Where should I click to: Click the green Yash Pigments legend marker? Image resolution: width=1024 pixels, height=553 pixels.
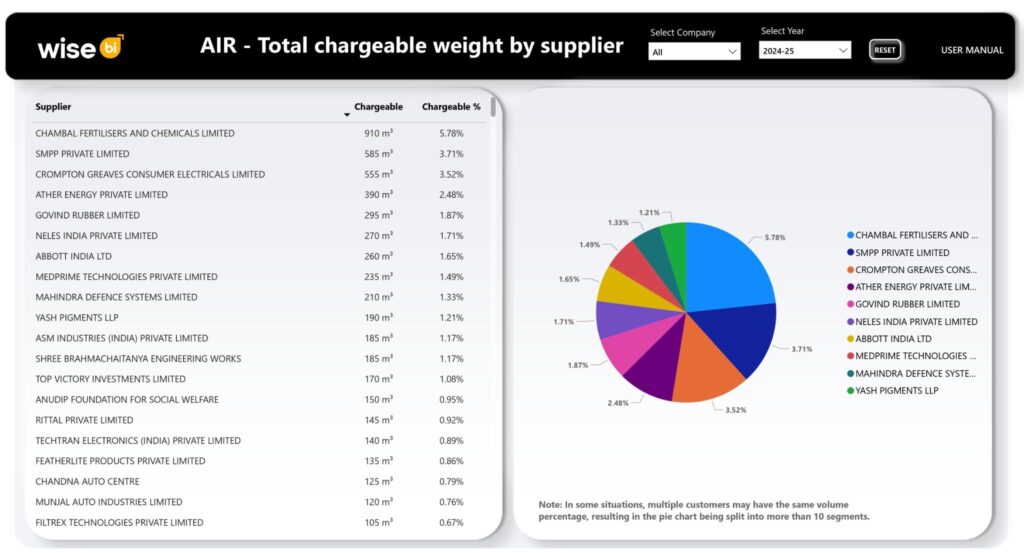click(x=850, y=390)
